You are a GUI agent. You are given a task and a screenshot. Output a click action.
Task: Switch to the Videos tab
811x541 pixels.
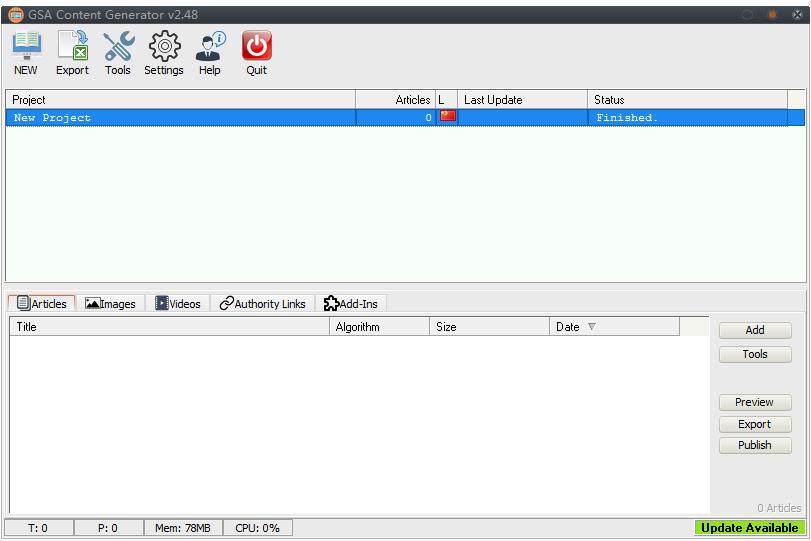pyautogui.click(x=177, y=303)
